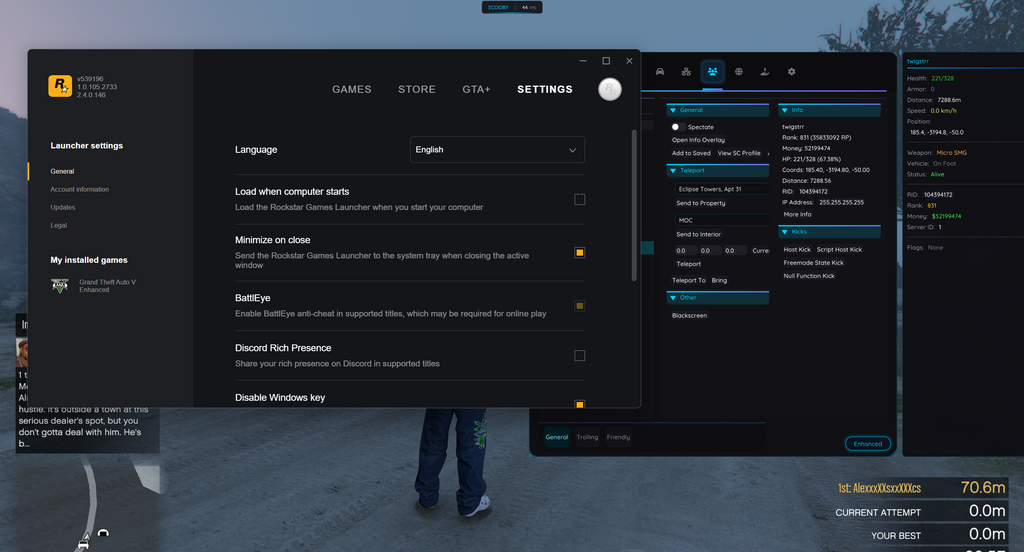Image resolution: width=1024 pixels, height=552 pixels.
Task: Click the first 0.0 coordinate field
Action: click(x=684, y=250)
